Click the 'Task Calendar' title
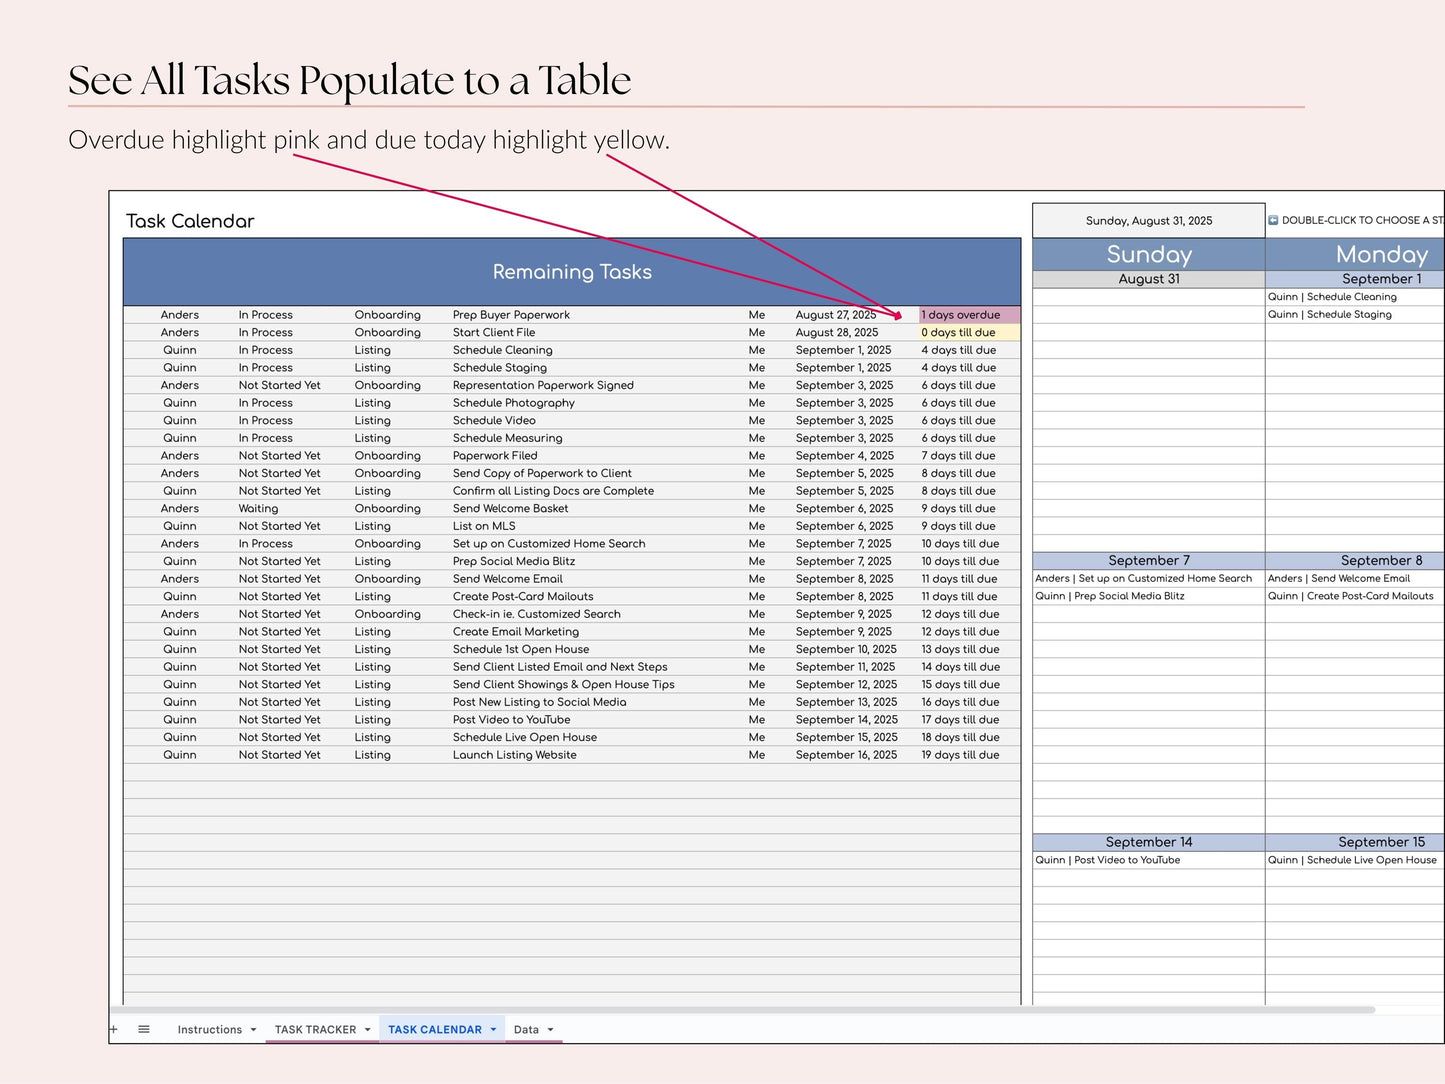Viewport: 1445px width, 1084px height. pos(190,221)
